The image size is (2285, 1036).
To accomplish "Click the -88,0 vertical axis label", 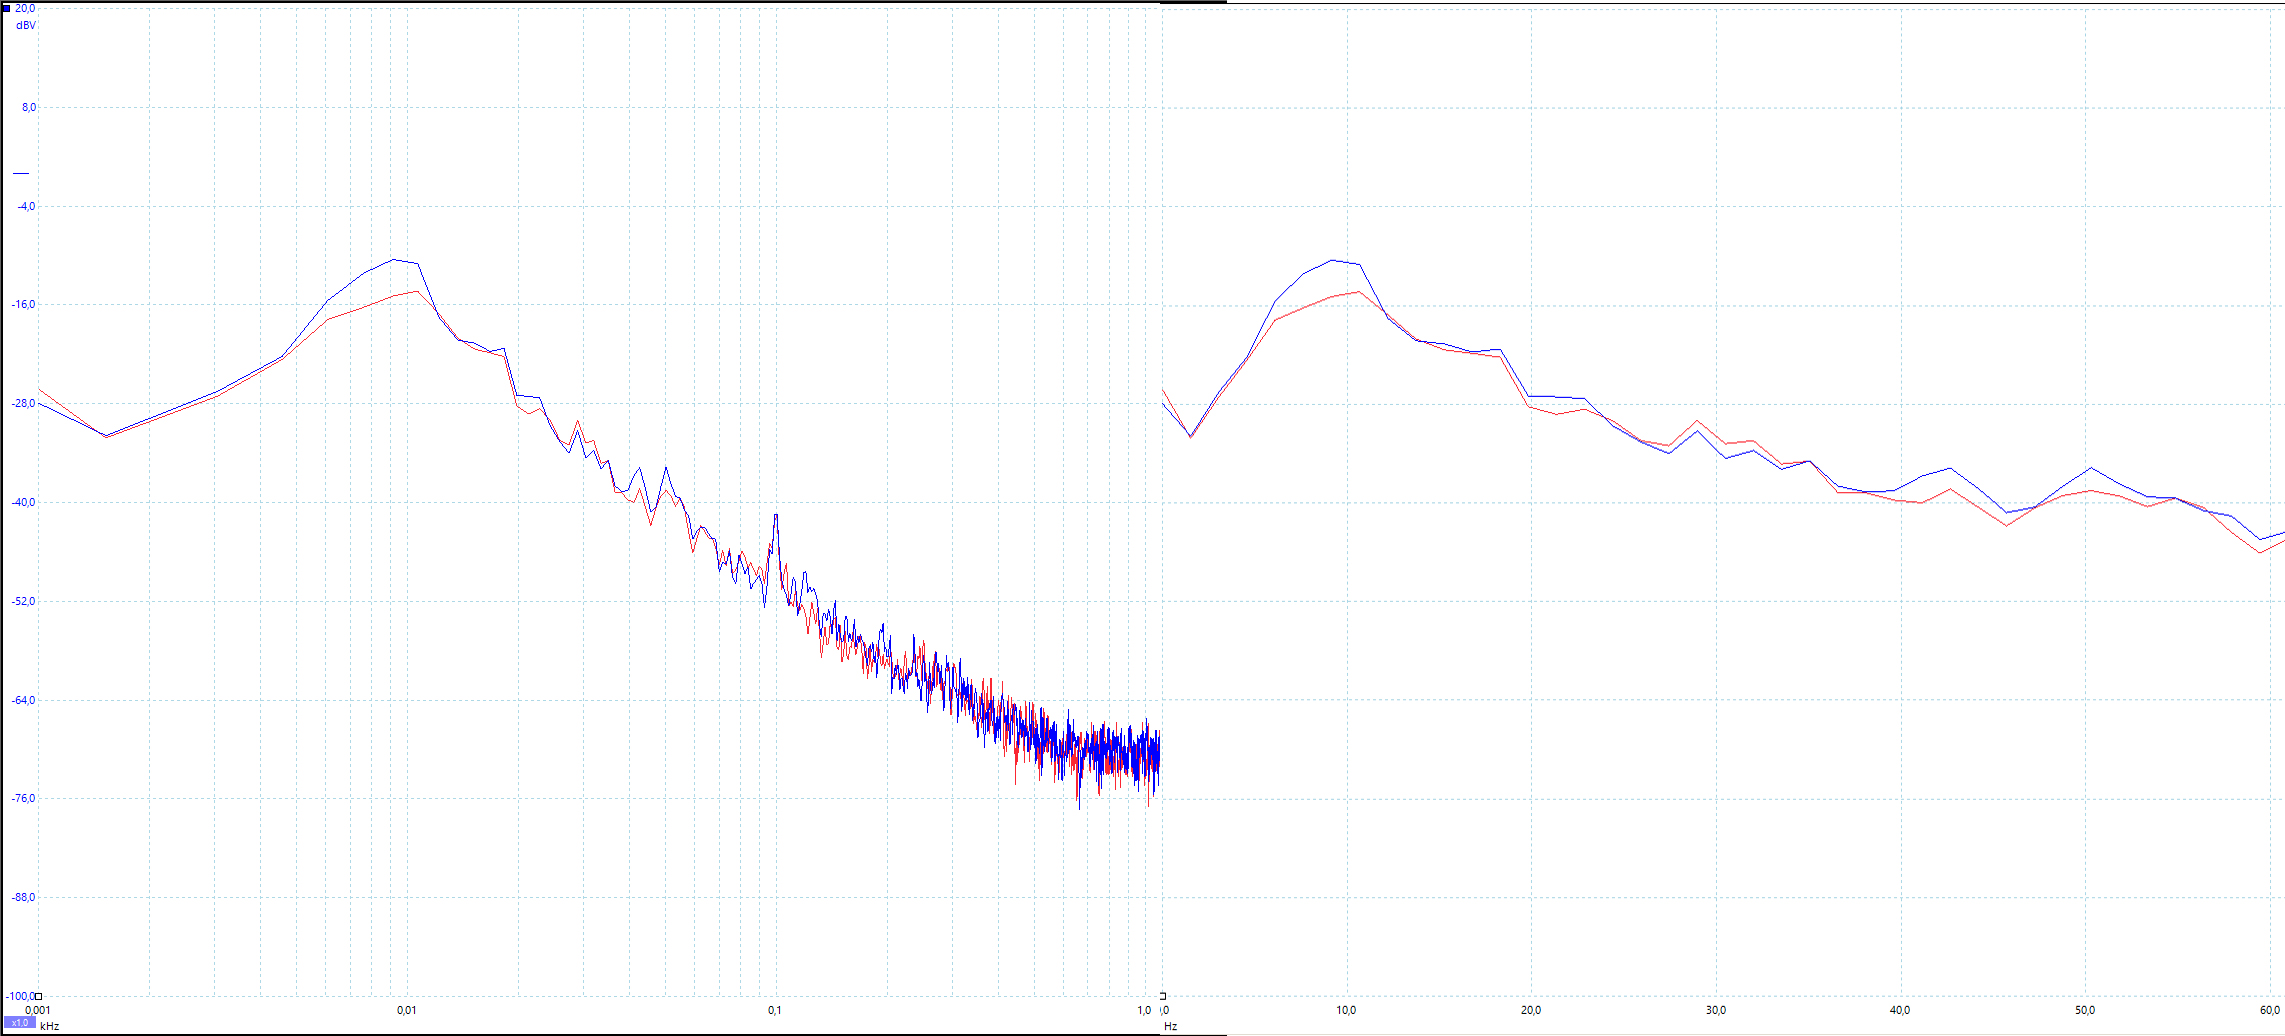I will pos(24,897).
